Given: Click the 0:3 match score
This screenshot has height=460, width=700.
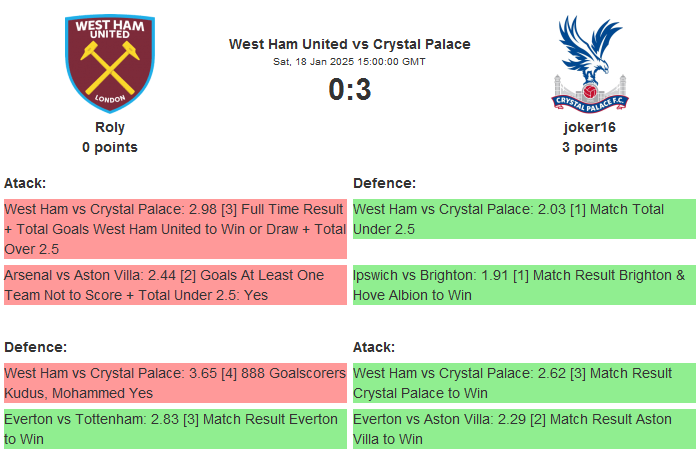Looking at the screenshot, I should click(x=349, y=90).
